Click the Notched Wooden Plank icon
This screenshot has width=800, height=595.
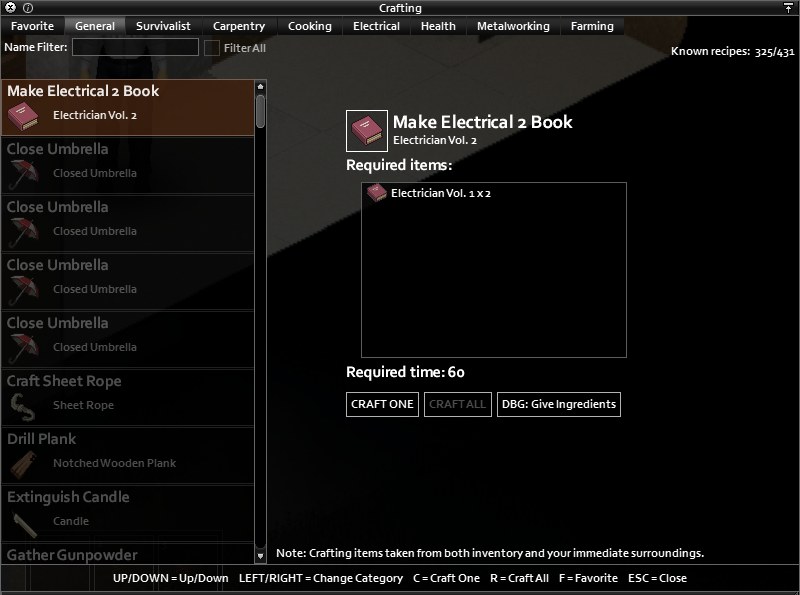23,464
